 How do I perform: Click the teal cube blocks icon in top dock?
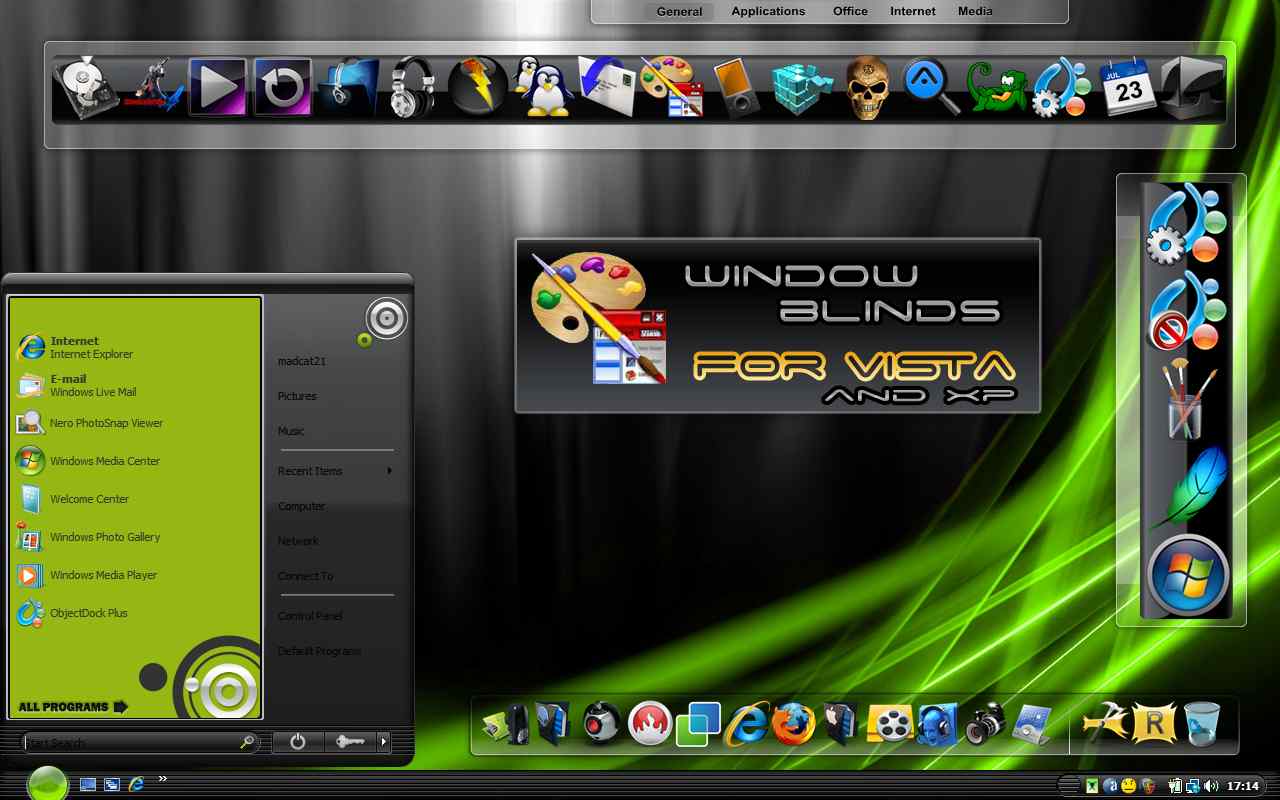(801, 88)
